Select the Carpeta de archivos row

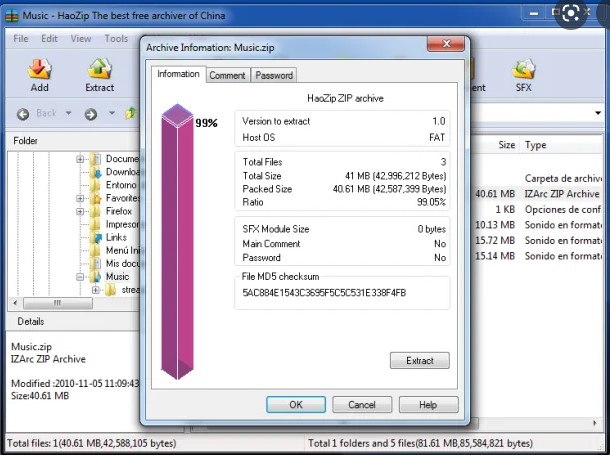[x=537, y=178]
